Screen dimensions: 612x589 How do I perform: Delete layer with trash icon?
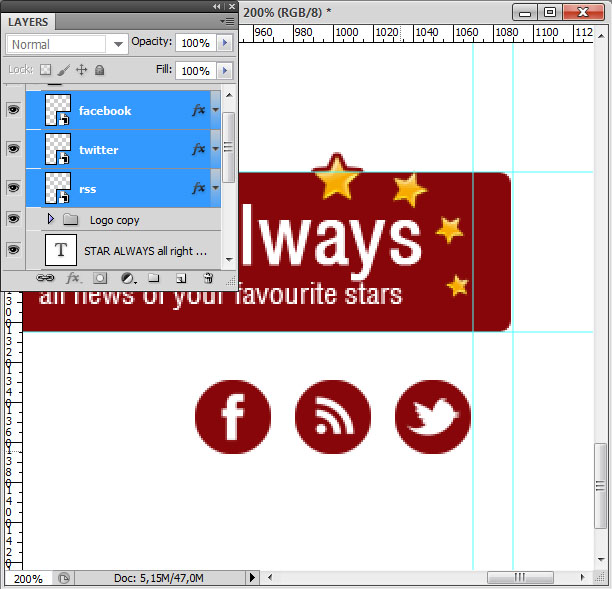pos(208,278)
